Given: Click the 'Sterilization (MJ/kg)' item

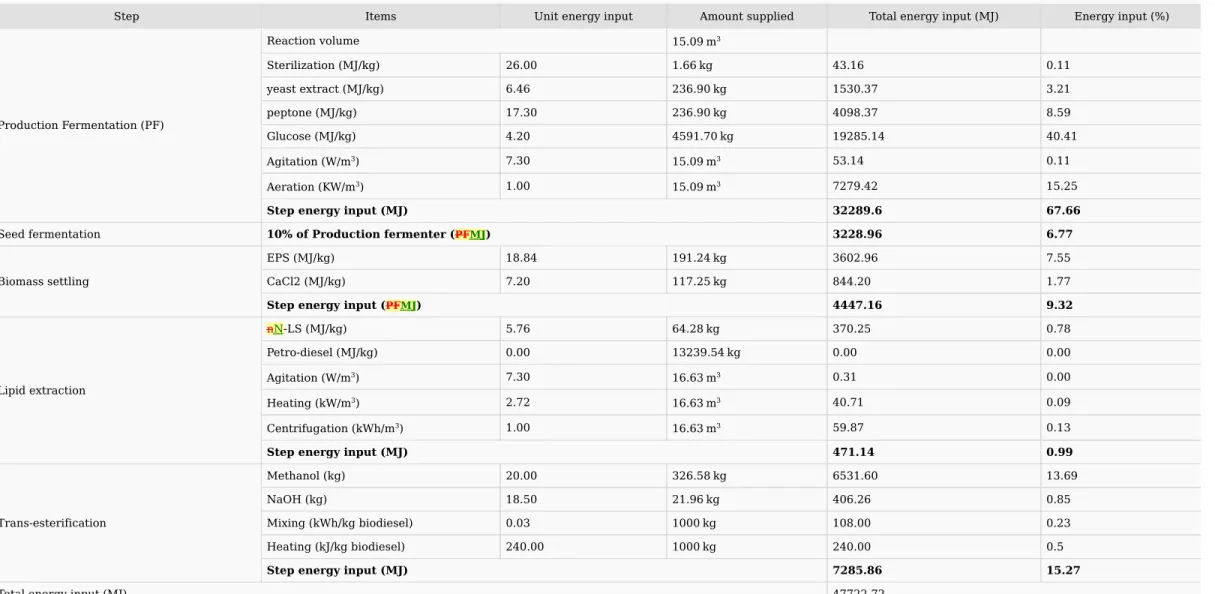Looking at the screenshot, I should [x=322, y=65].
